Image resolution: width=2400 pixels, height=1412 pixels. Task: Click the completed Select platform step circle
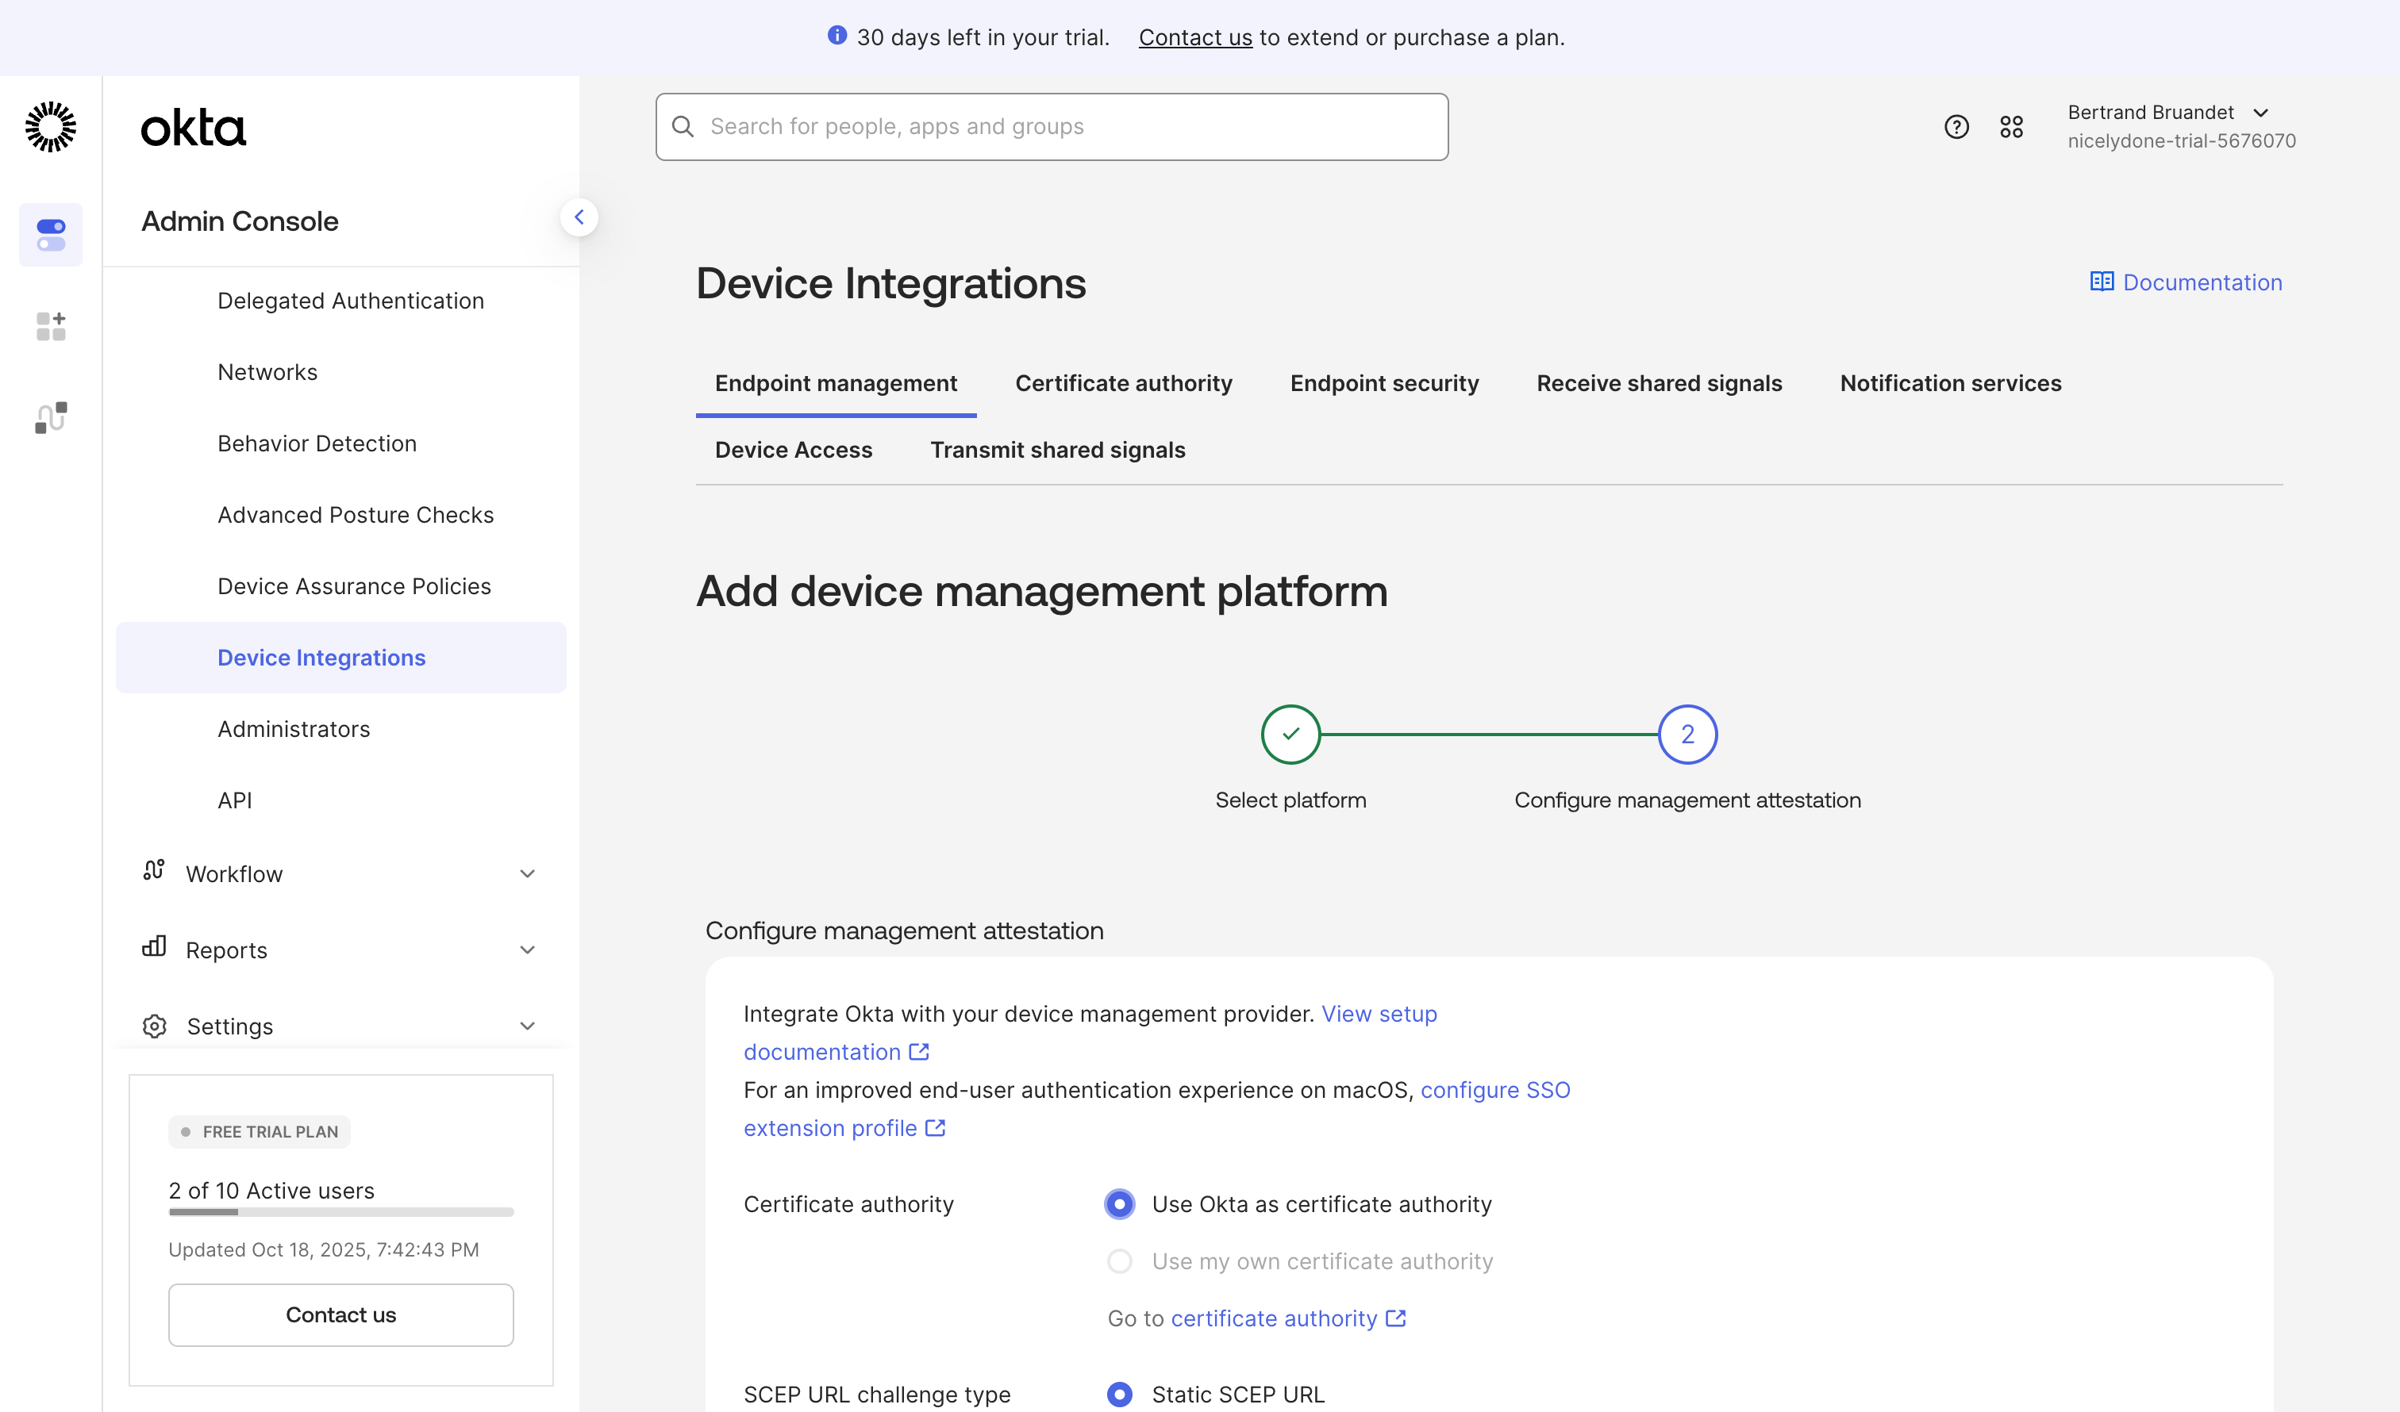1290,734
